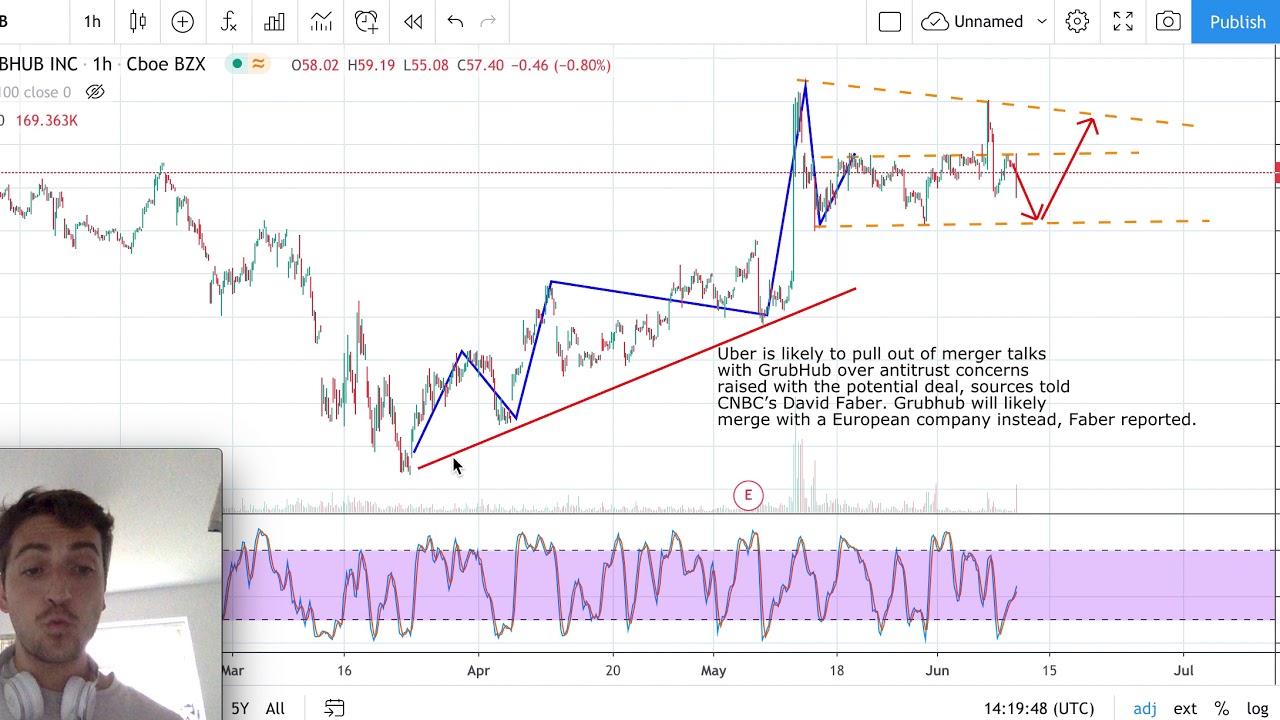The image size is (1280, 720).
Task: Toggle logarithmic scale with log
Action: click(x=1257, y=708)
